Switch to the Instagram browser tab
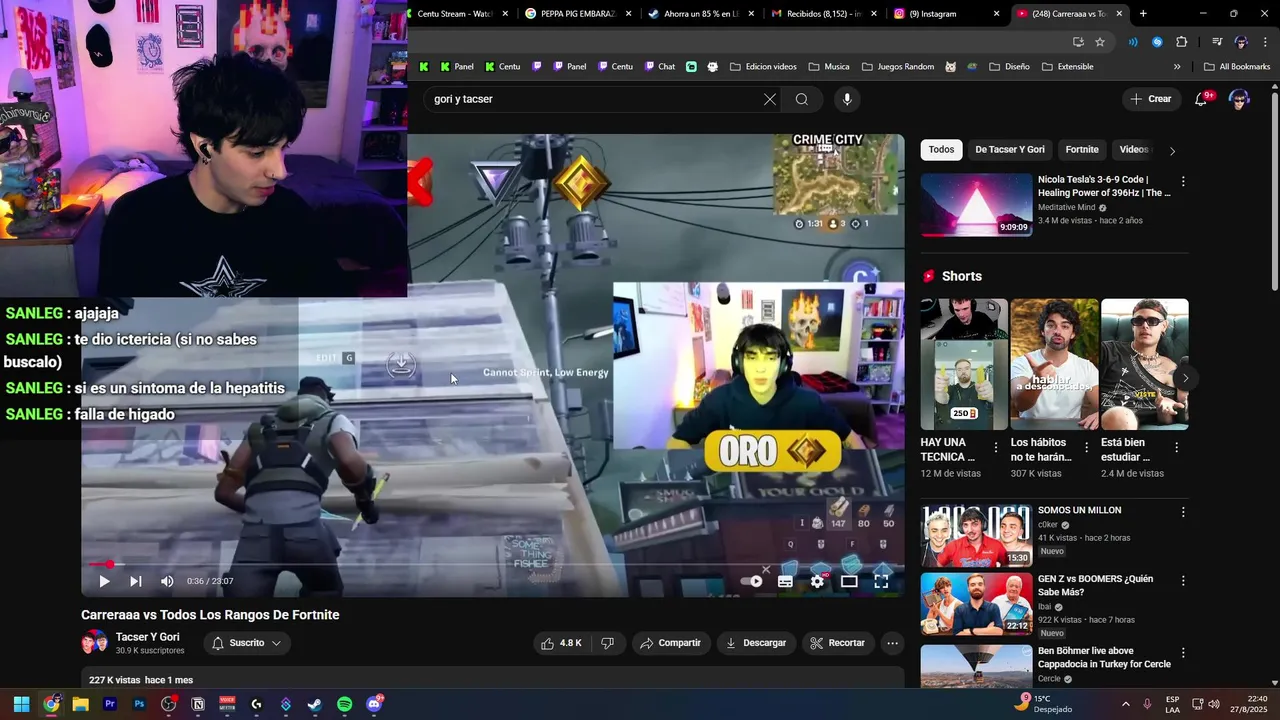Viewport: 1280px width, 720px height. (945, 14)
